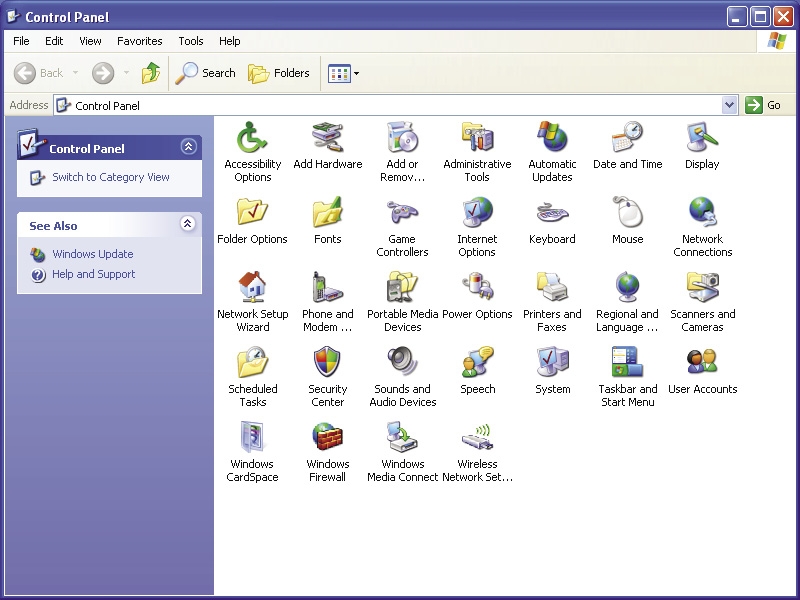
Task: Open the Forward history dropdown arrow
Action: pos(126,73)
